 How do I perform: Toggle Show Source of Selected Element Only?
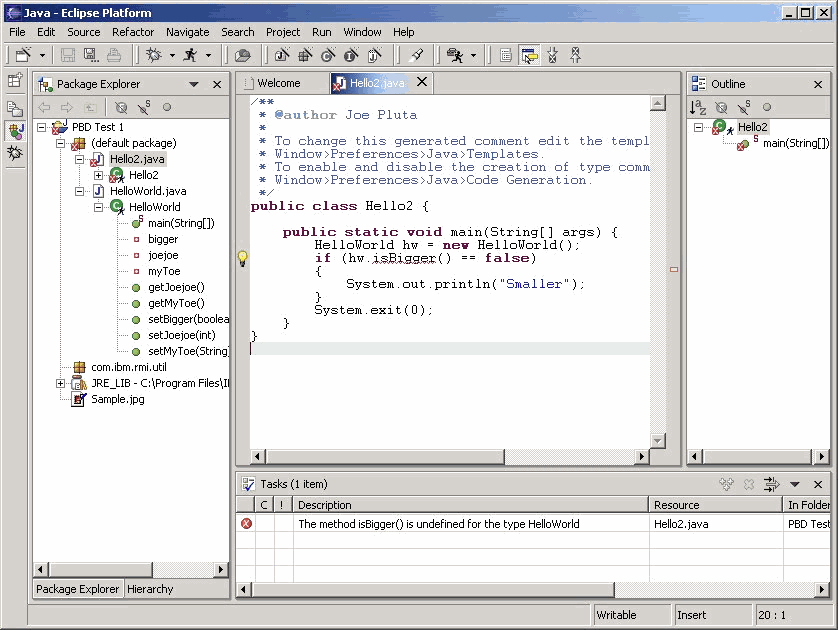point(506,55)
